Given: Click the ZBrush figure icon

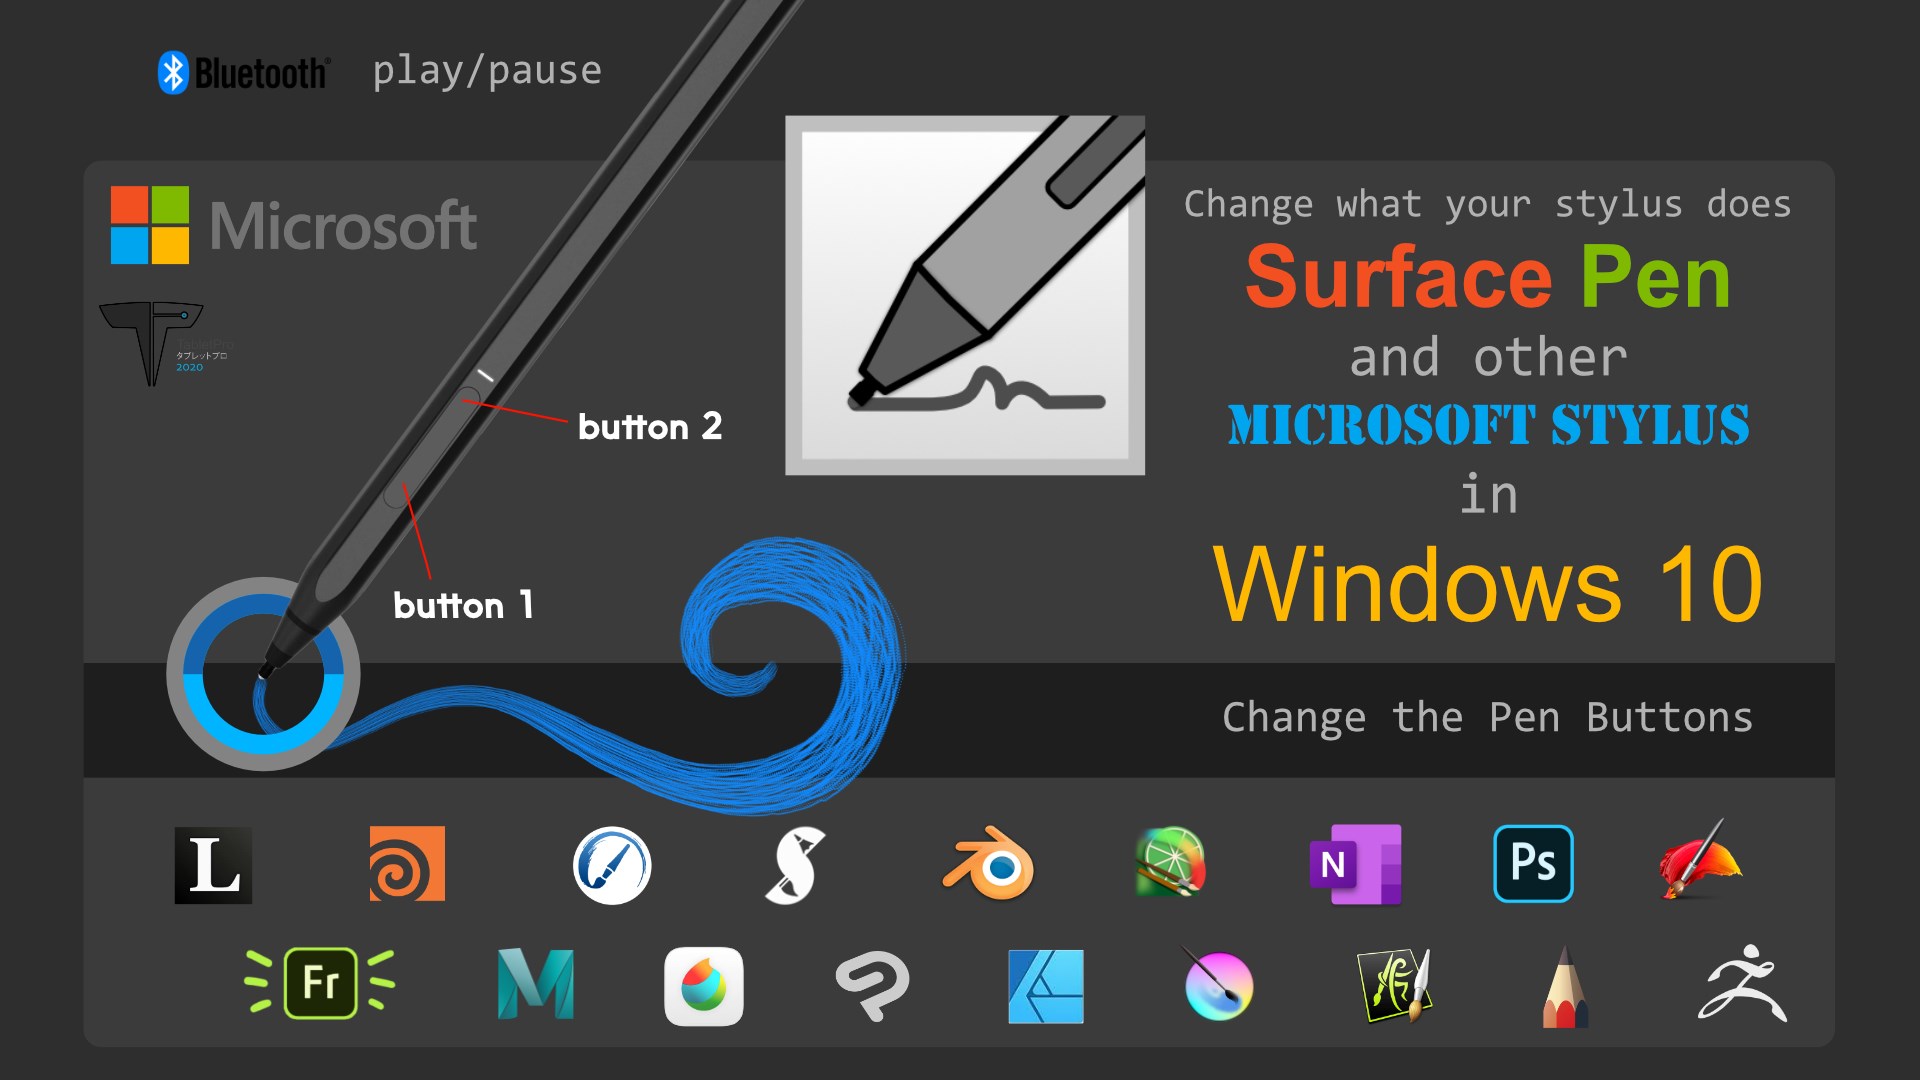Looking at the screenshot, I should click(1743, 985).
